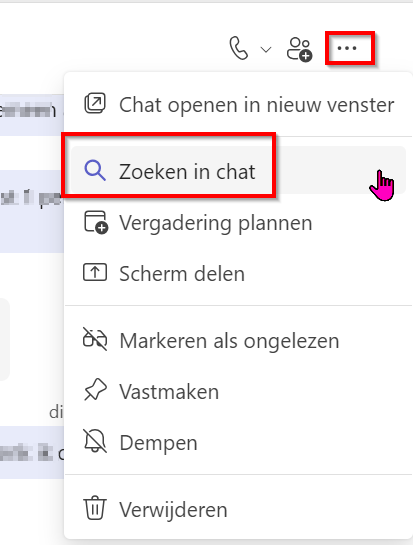This screenshot has height=545, width=413.
Task: Click the share screen arrow icon
Action: tap(95, 272)
